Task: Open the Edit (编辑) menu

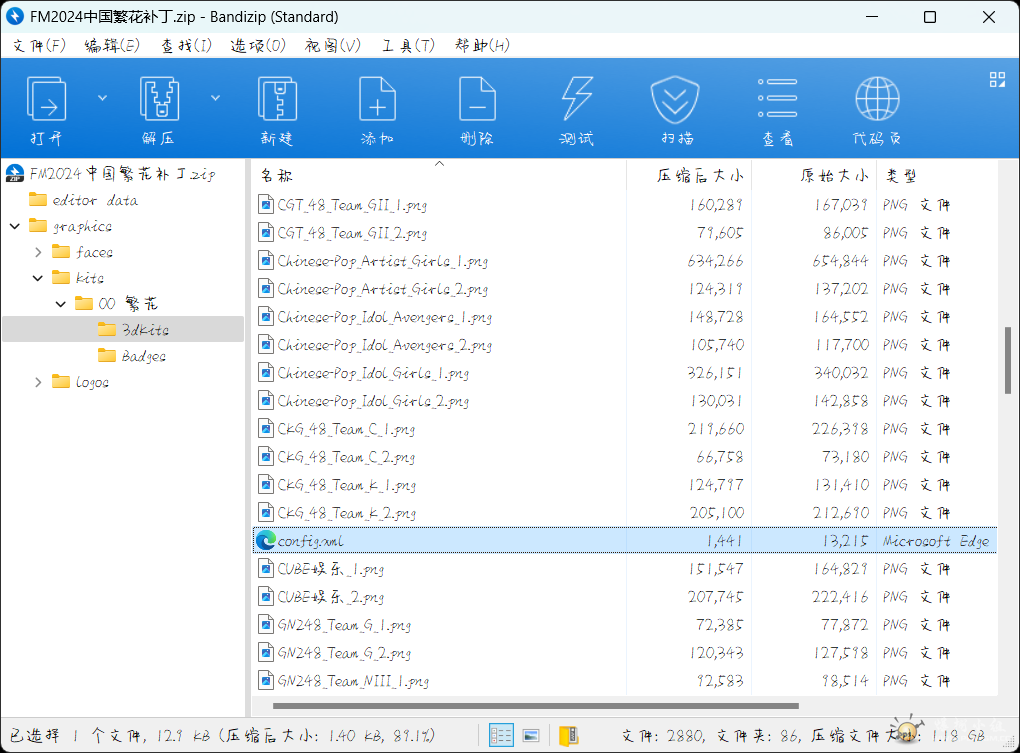Action: (112, 46)
